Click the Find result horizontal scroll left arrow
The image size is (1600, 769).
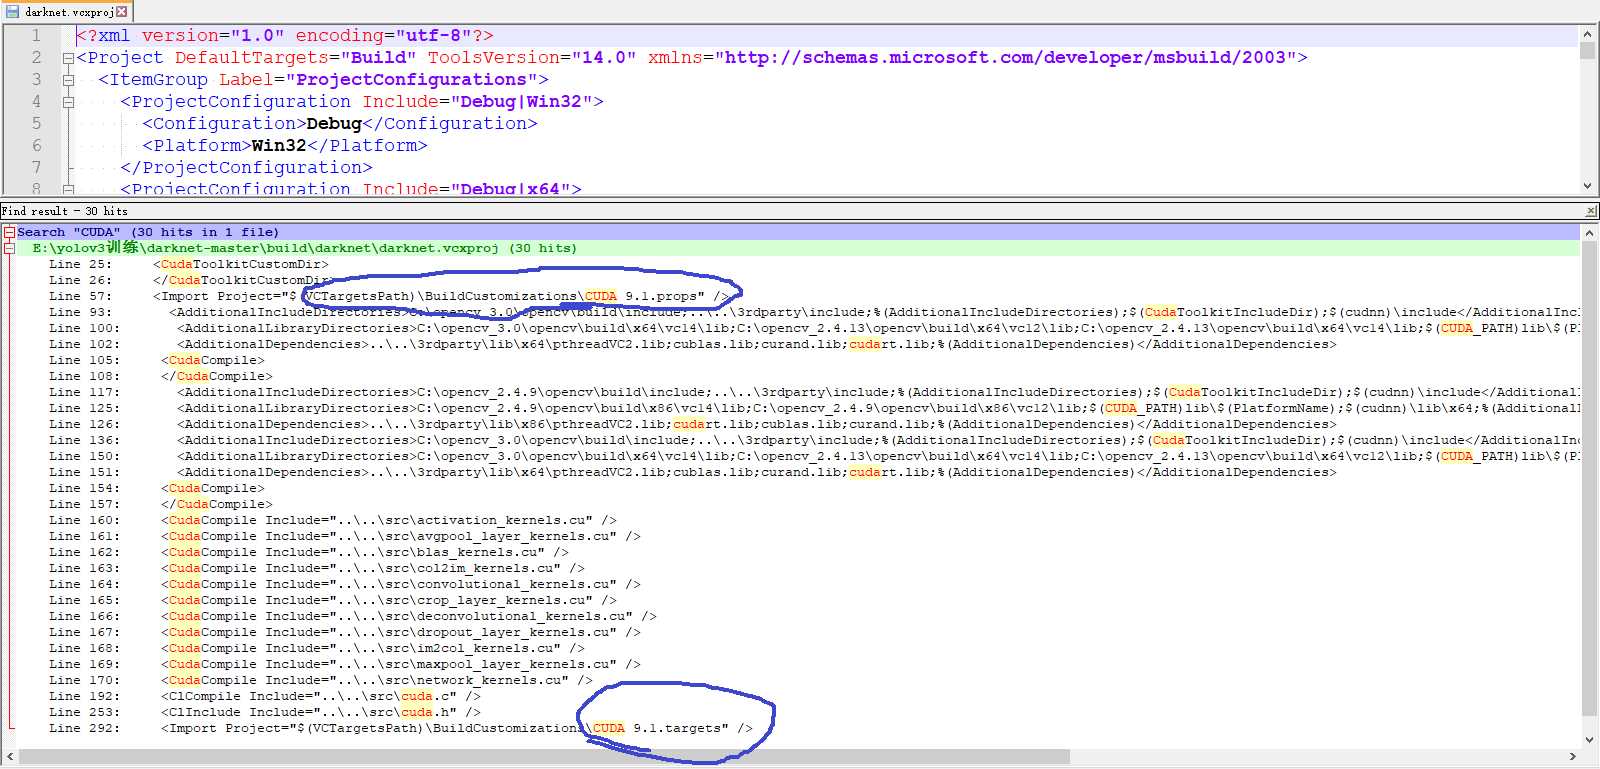click(10, 757)
